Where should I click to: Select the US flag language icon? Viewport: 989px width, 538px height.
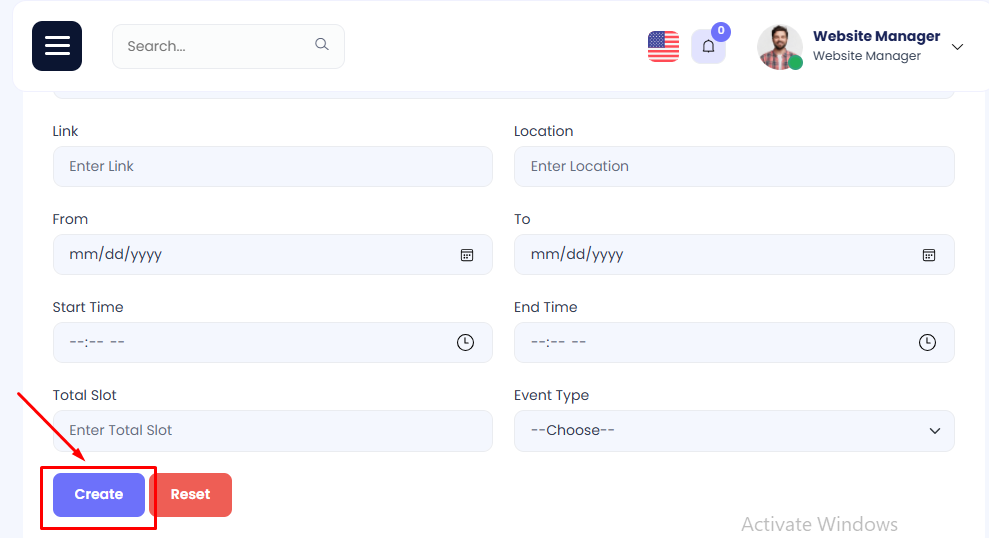(663, 46)
